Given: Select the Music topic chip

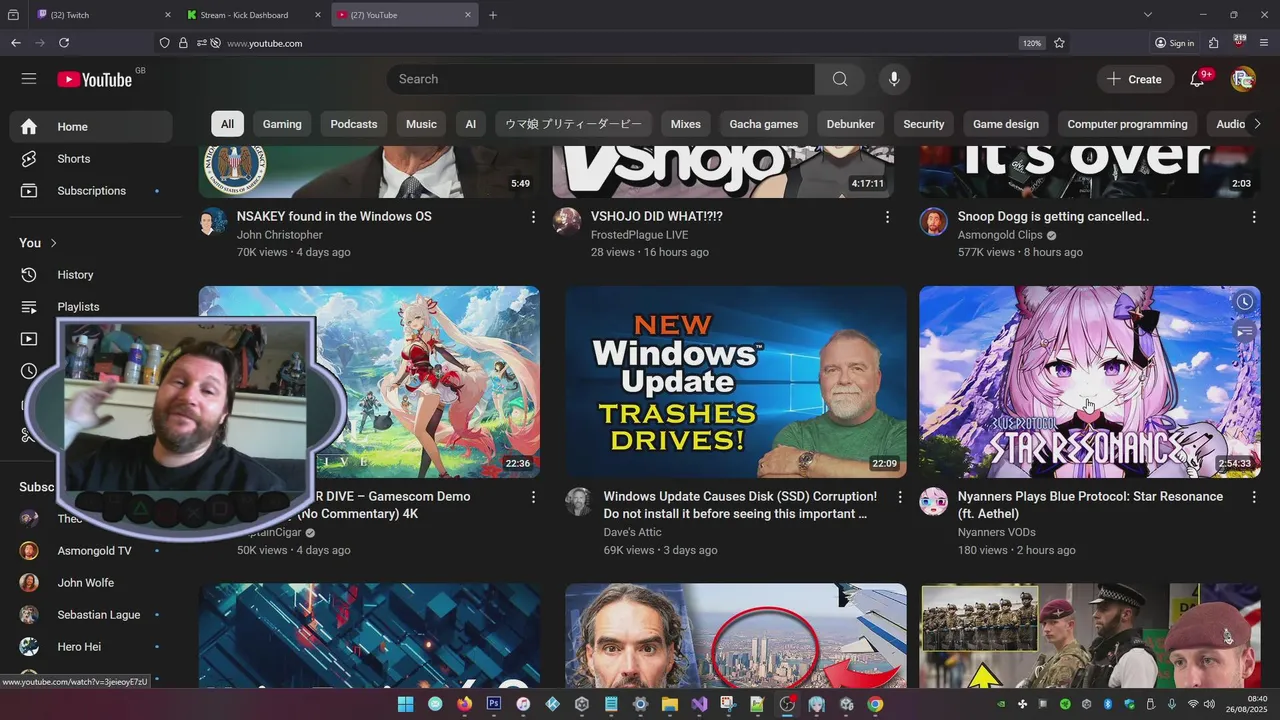Looking at the screenshot, I should click(x=421, y=124).
